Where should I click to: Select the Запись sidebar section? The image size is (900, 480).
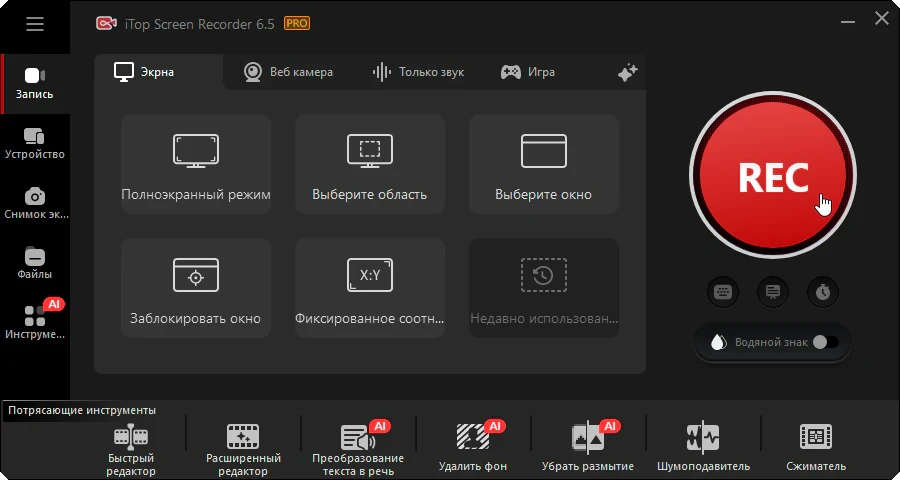click(35, 84)
